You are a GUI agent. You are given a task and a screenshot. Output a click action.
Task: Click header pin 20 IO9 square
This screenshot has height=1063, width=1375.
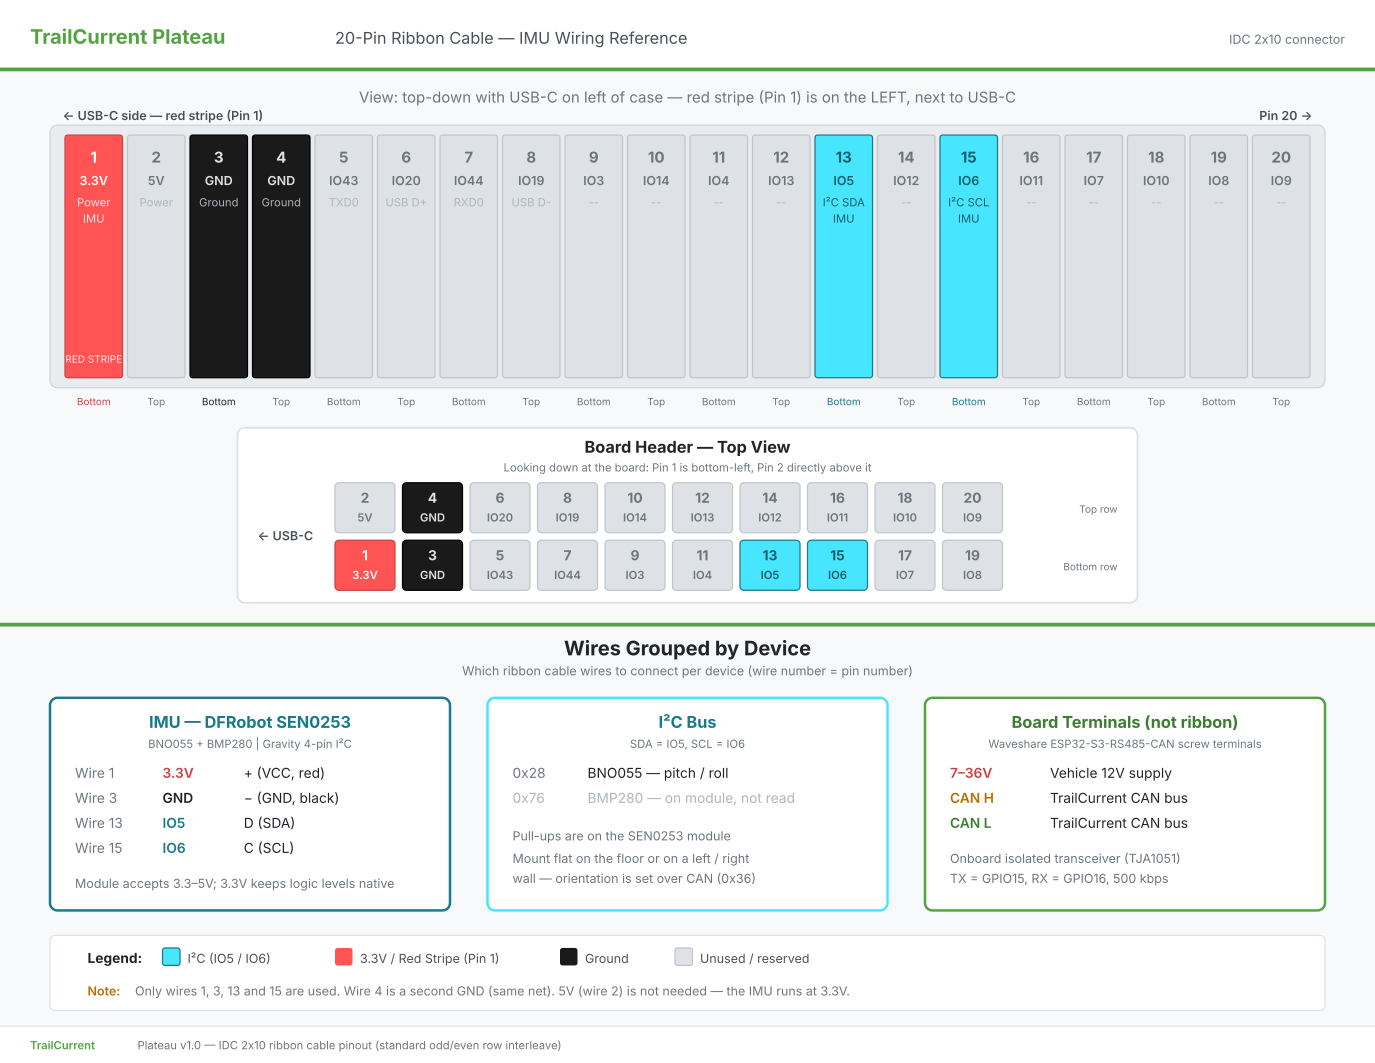click(x=972, y=508)
